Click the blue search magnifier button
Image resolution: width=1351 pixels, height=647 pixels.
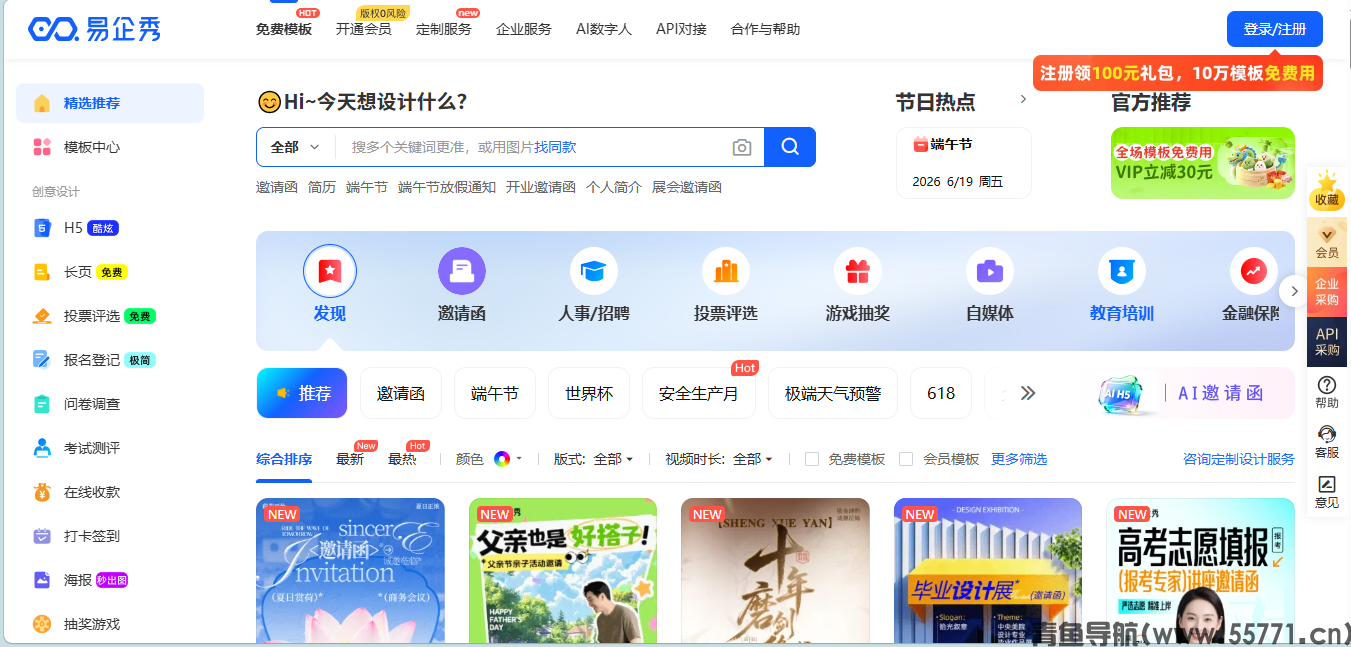tap(790, 147)
